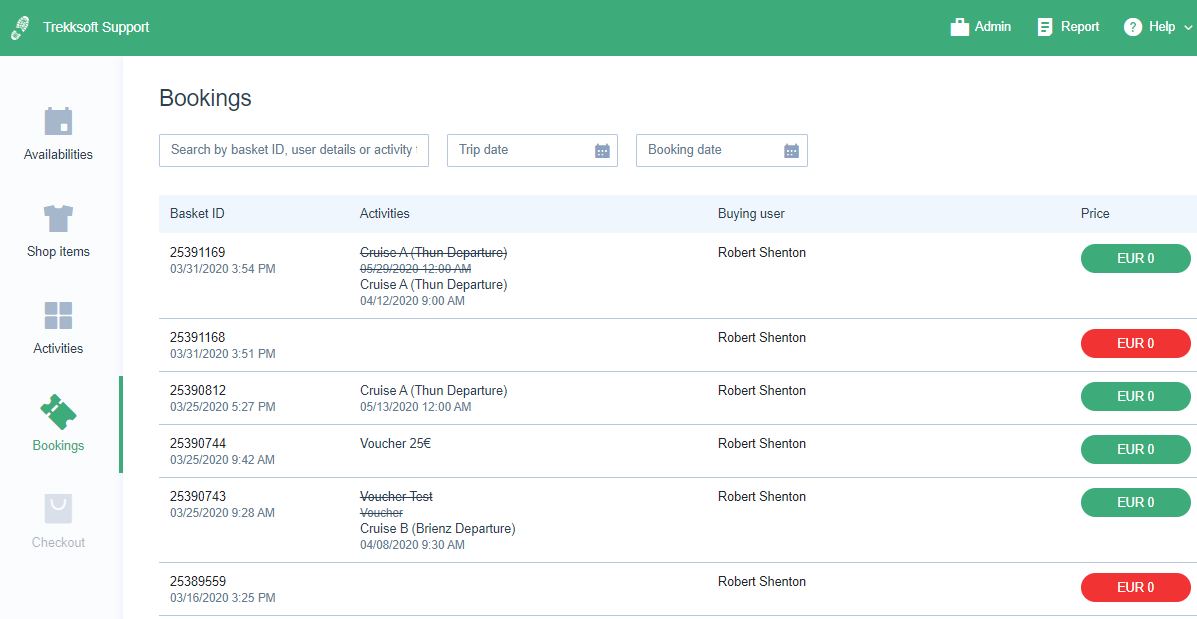The width and height of the screenshot is (1197, 619).
Task: Sort by the Basket ID column header
Action: [197, 214]
